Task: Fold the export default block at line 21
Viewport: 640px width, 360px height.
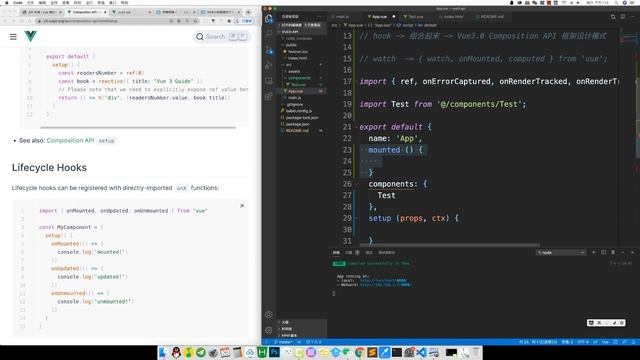Action: (x=356, y=127)
